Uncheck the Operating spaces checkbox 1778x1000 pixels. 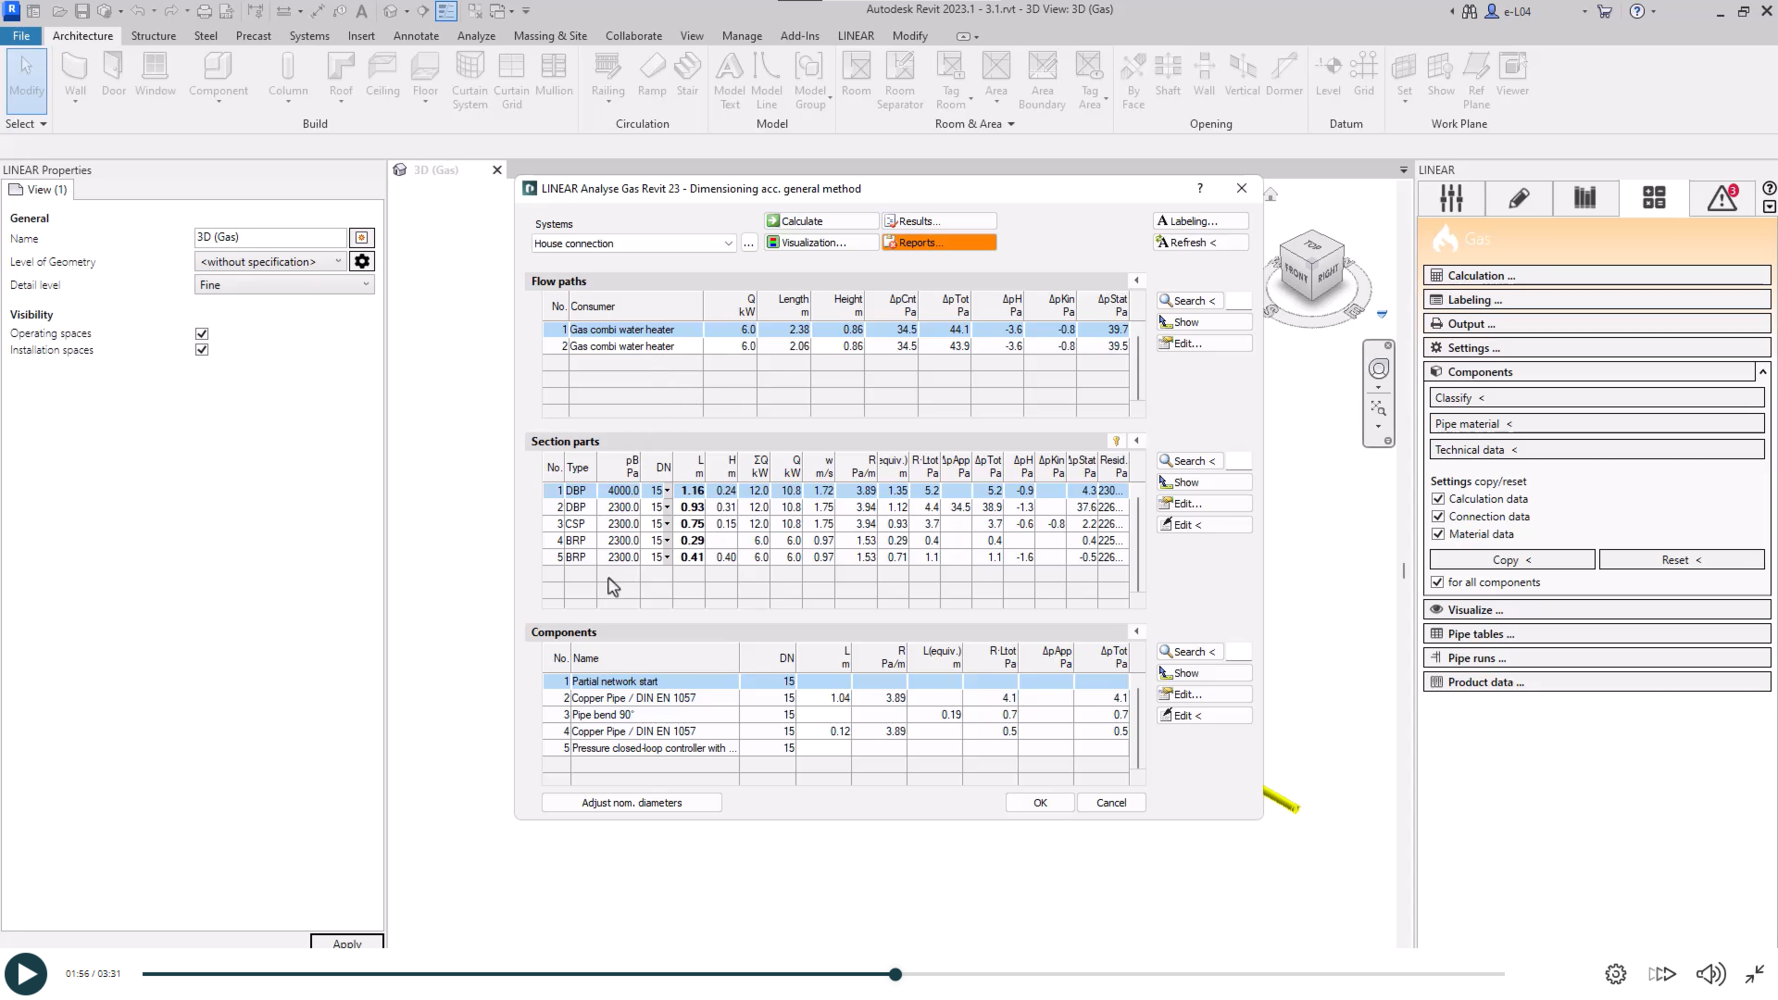[202, 333]
